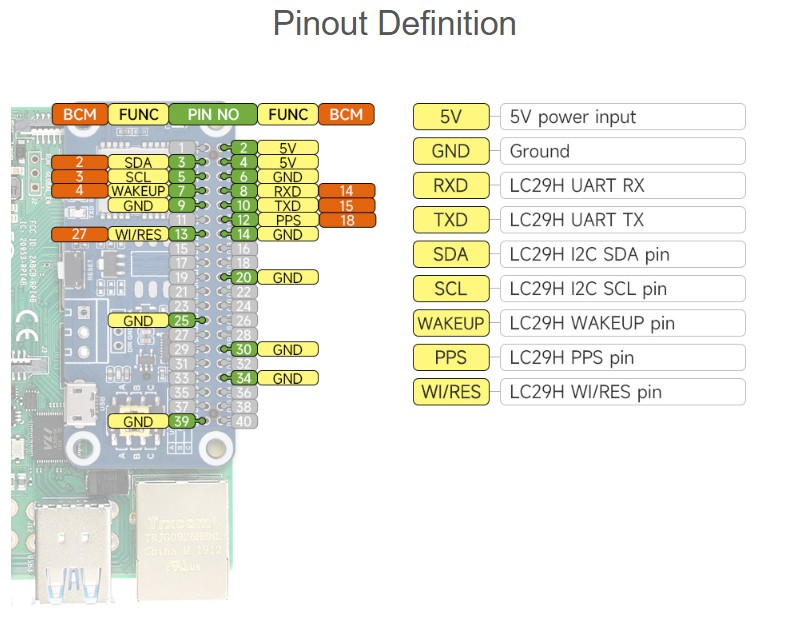Click green pin number 20
Screen dimensions: 786x633
click(244, 277)
